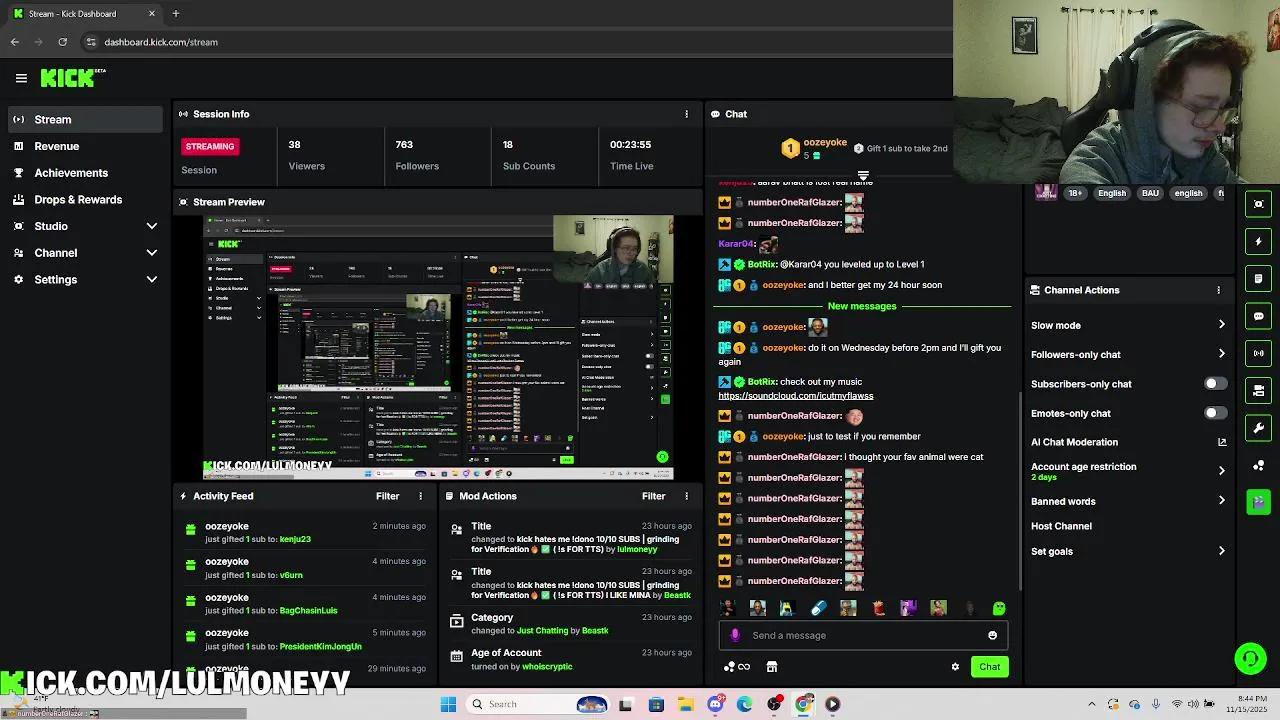Open the soundcloud.com/icutmyflaws link in chat
The height and width of the screenshot is (720, 1280).
(796, 396)
